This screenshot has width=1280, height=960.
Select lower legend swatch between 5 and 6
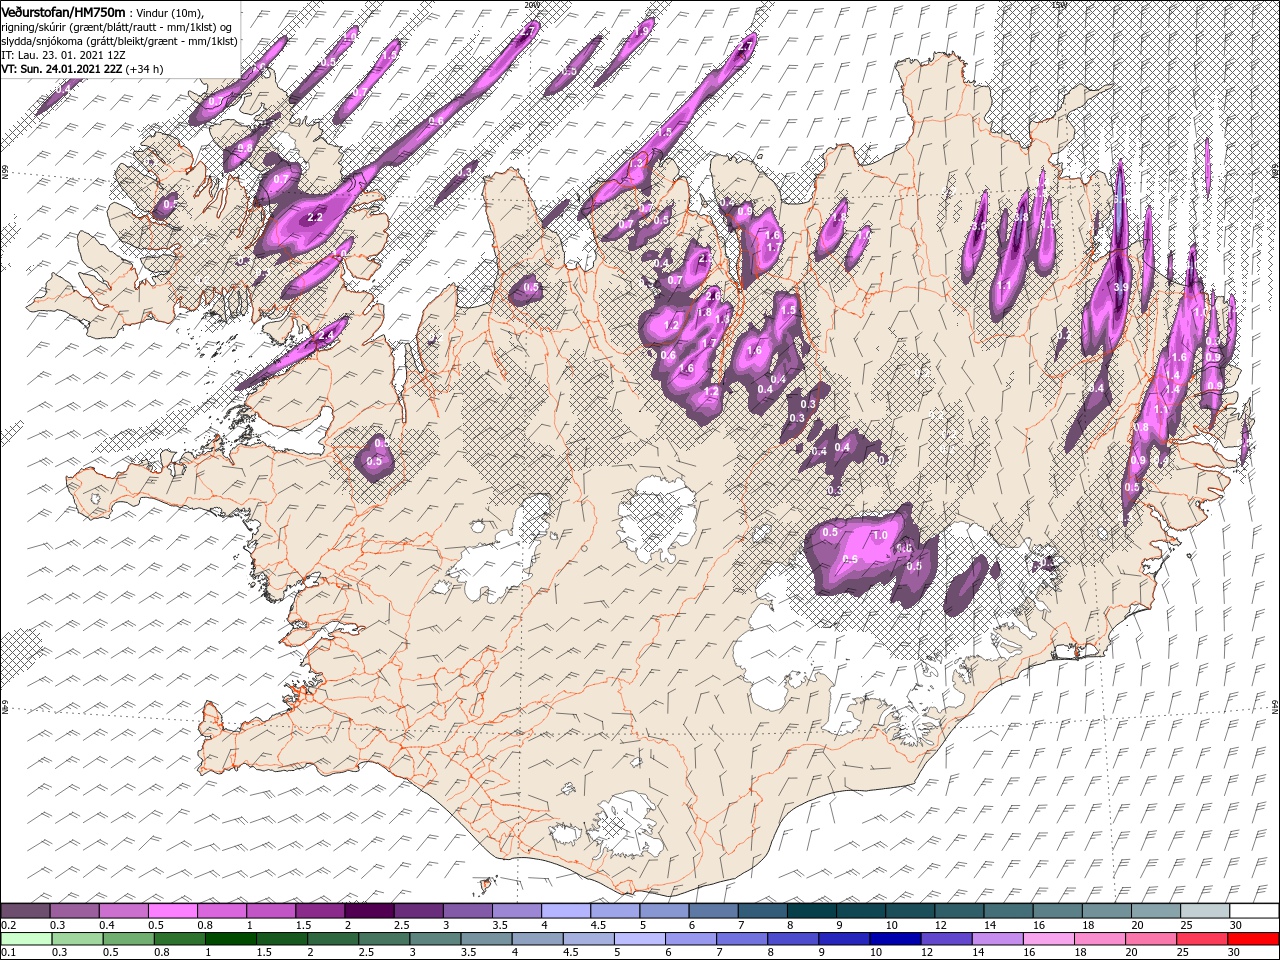(x=640, y=938)
